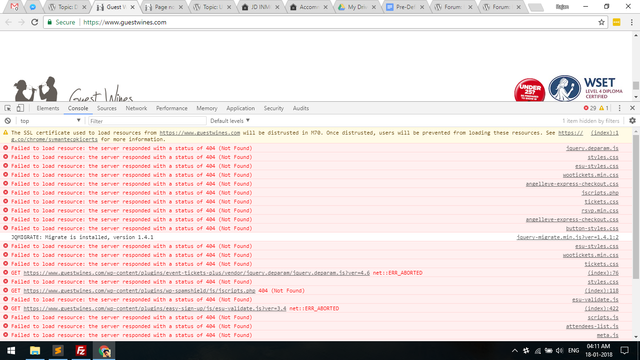
Task: Open the Windows notification center icon
Action: pos(624,351)
